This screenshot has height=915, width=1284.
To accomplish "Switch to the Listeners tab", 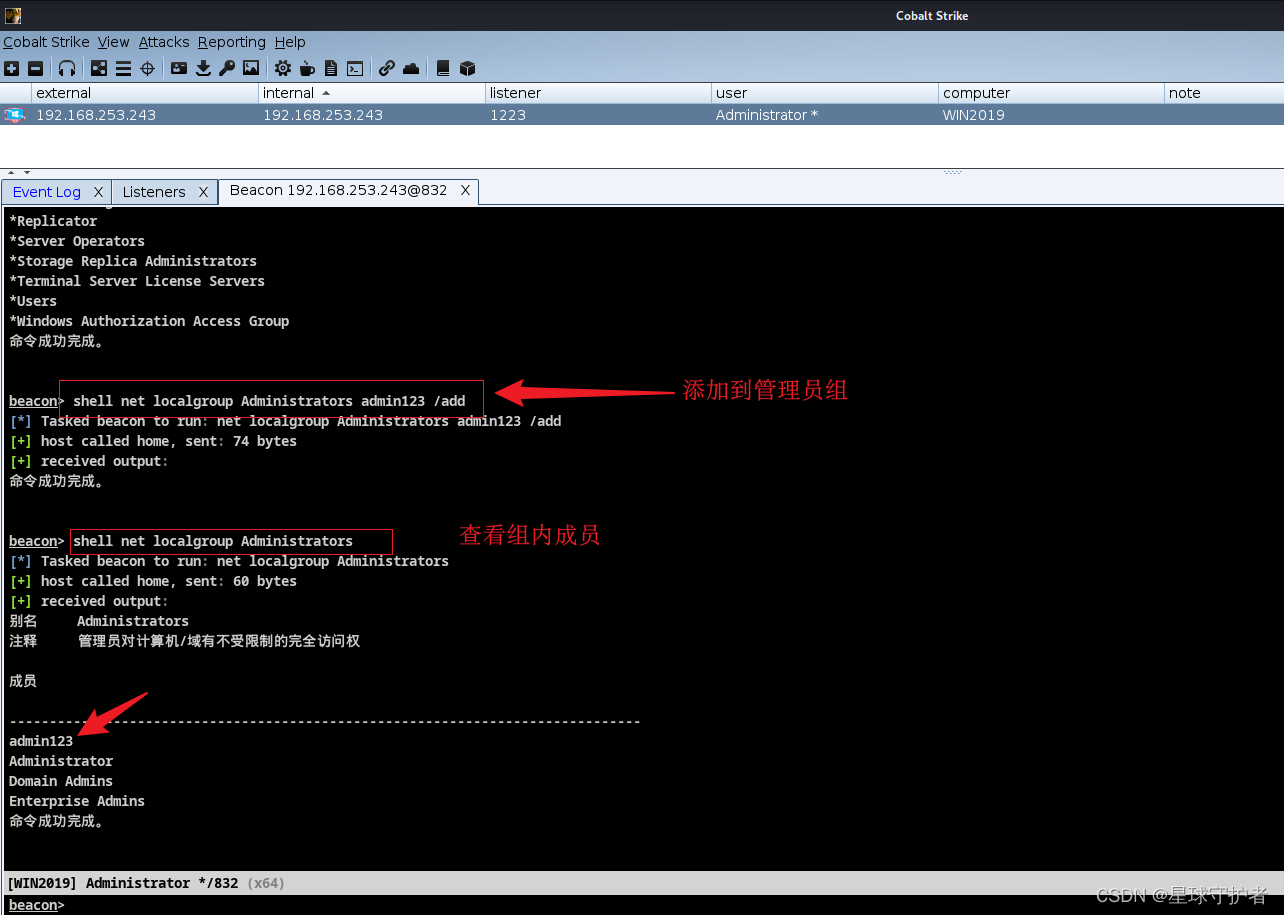I will [x=154, y=192].
